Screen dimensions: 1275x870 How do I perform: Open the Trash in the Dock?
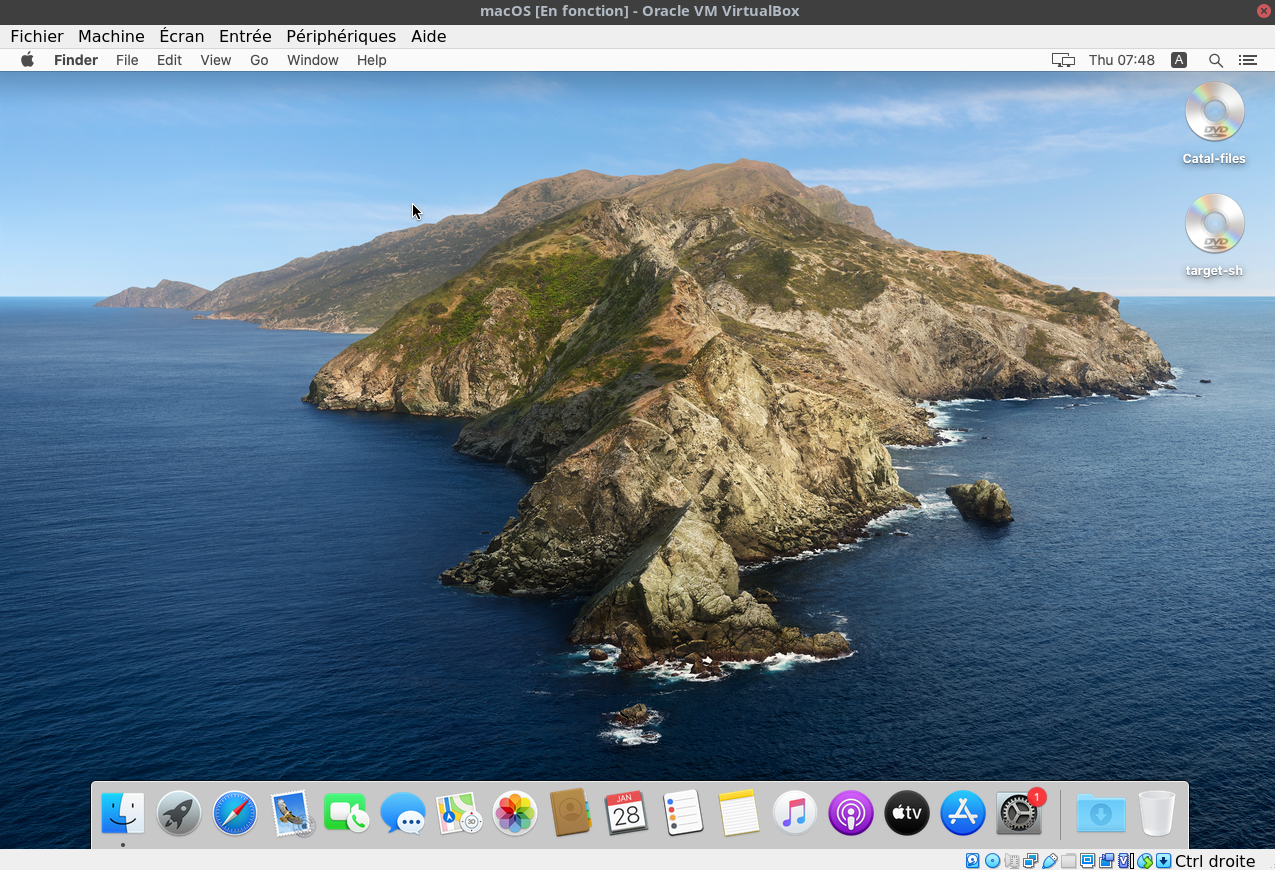[x=1157, y=813]
